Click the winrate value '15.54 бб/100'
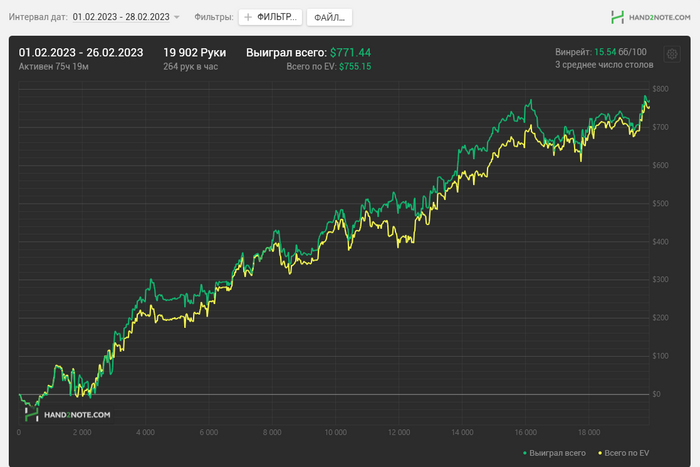Image resolution: width=700 pixels, height=467 pixels. pos(620,52)
